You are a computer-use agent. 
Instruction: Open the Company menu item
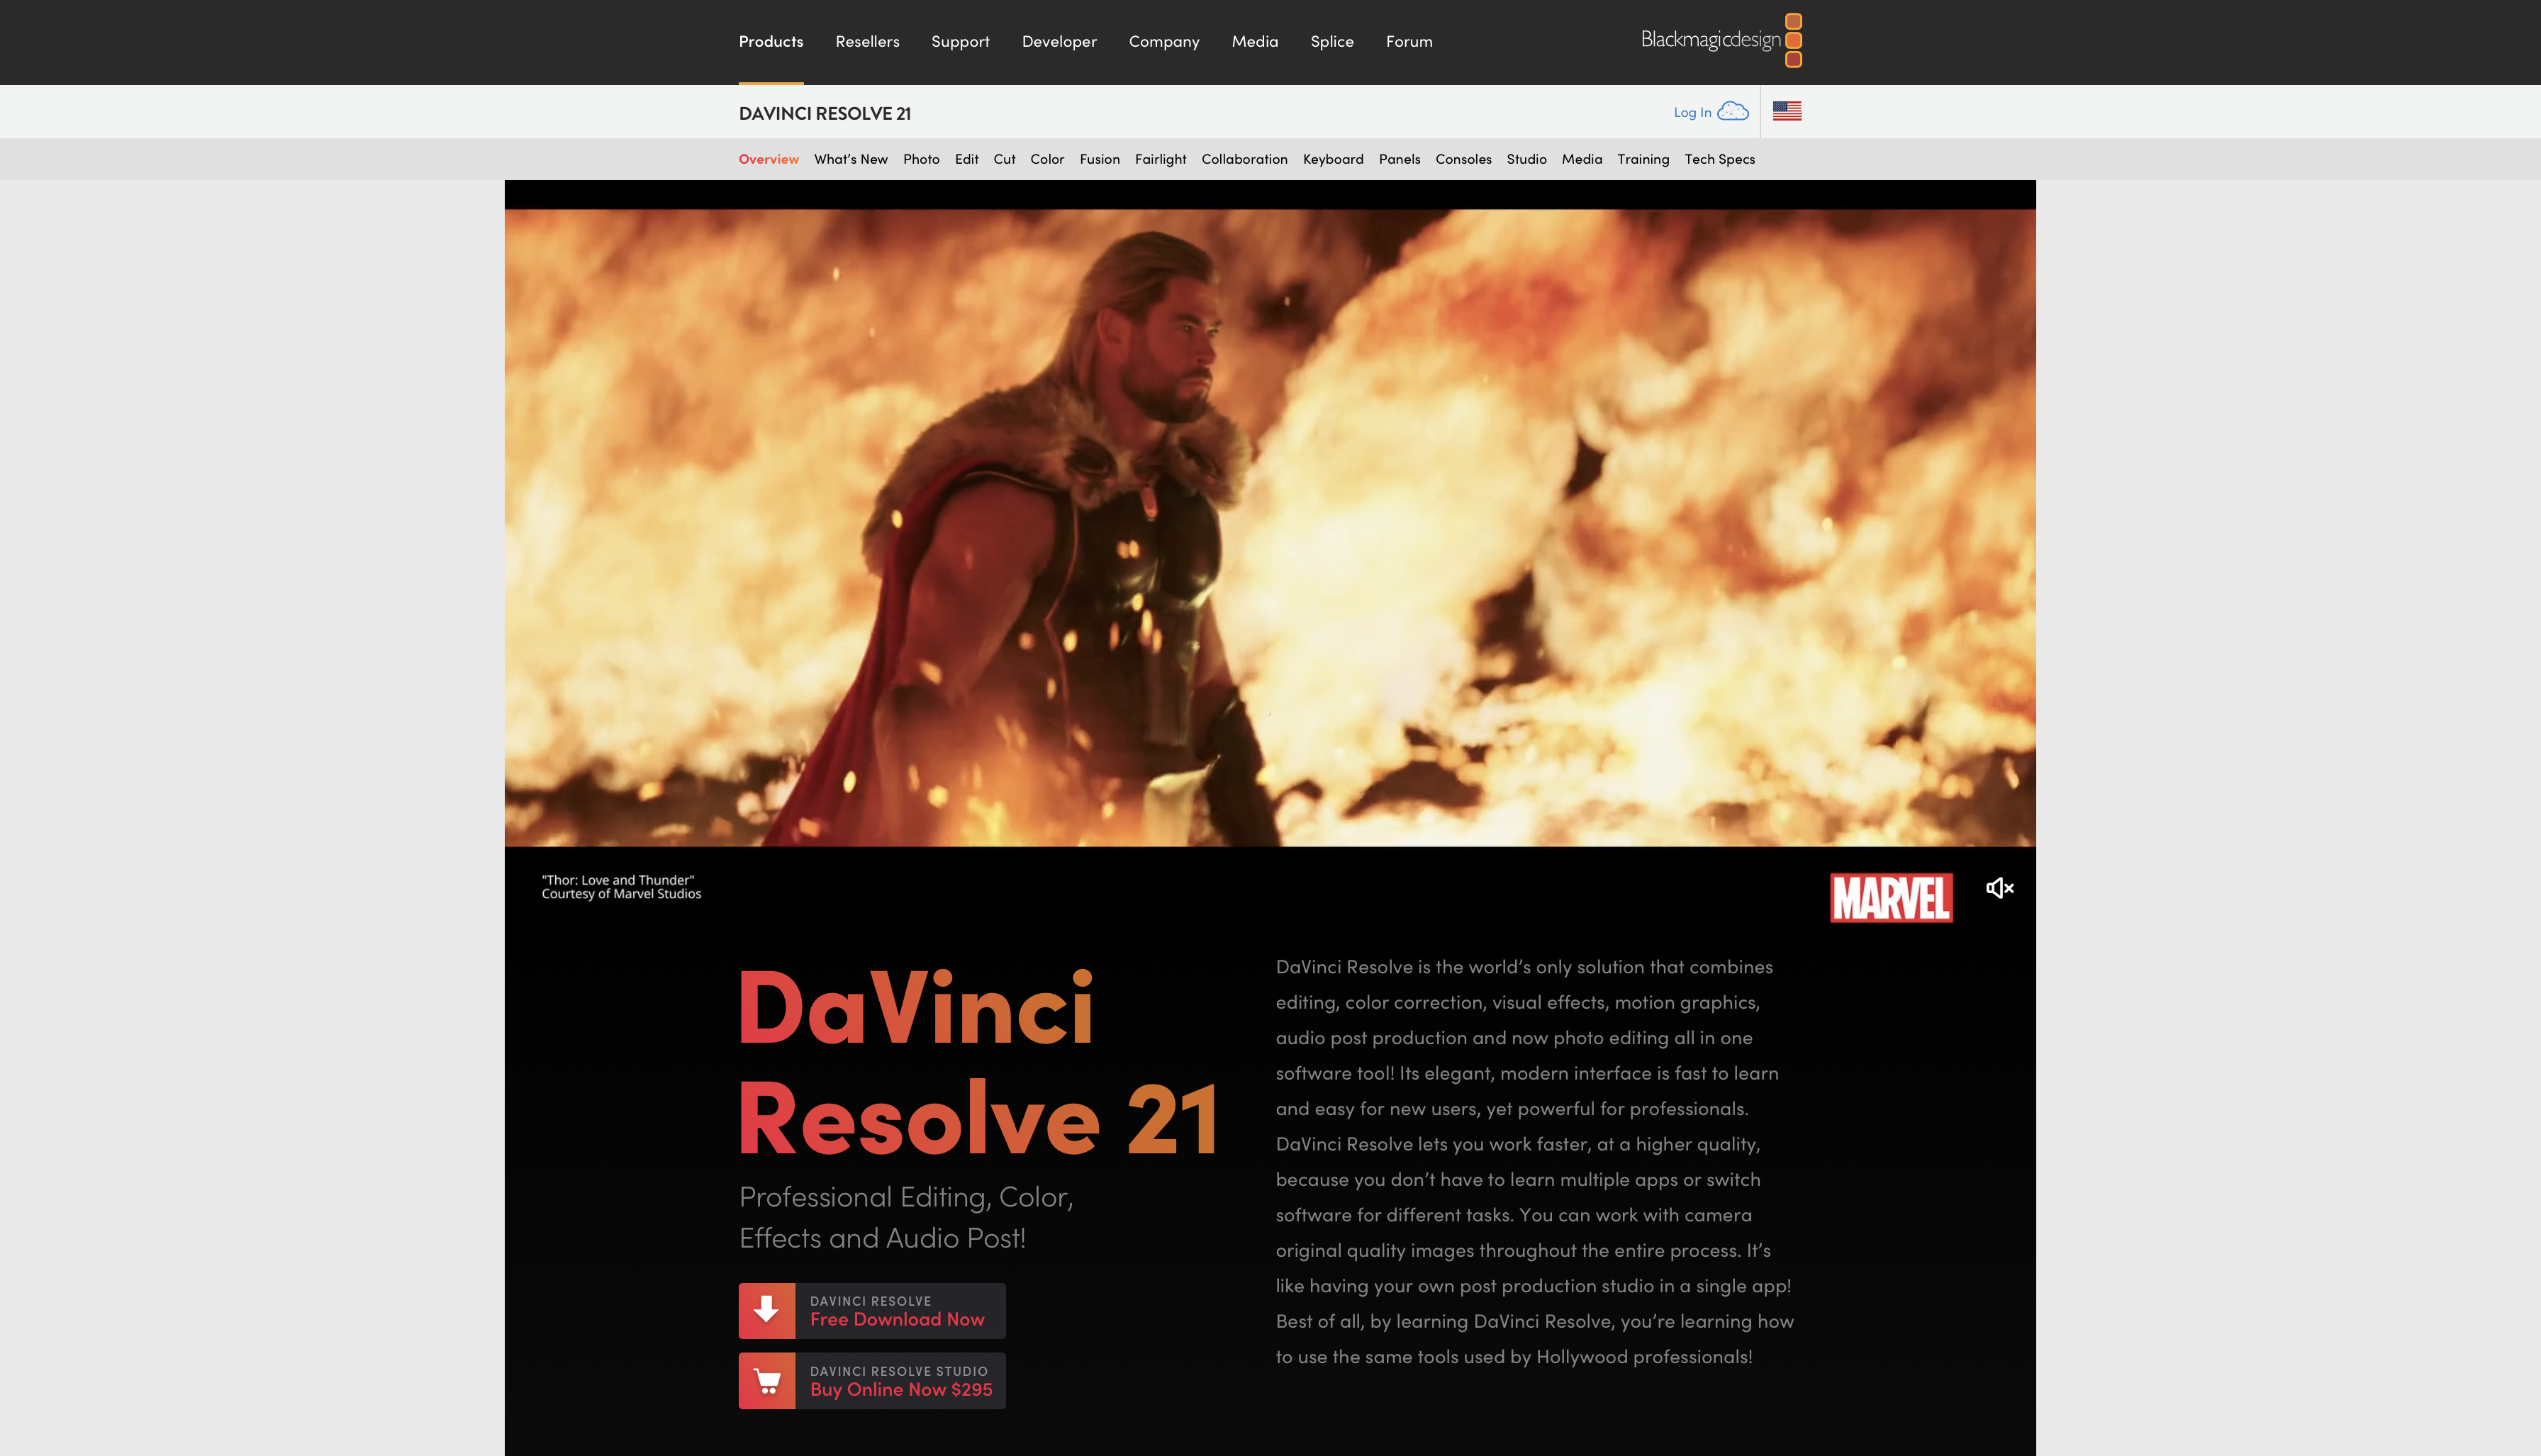[x=1164, y=41]
